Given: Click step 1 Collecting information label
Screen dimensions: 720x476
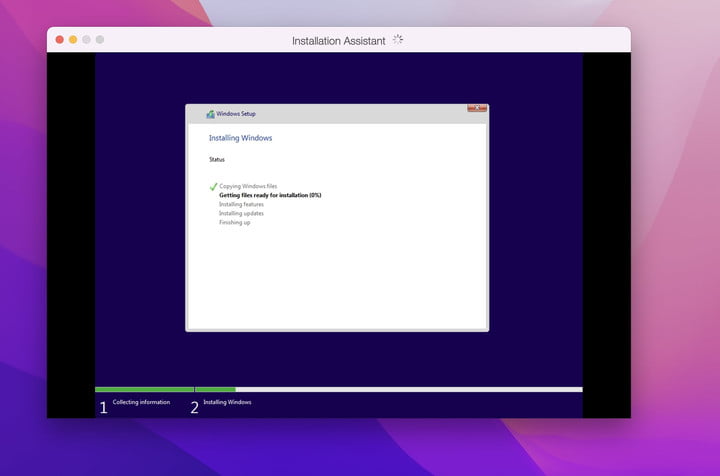Looking at the screenshot, I should (141, 402).
